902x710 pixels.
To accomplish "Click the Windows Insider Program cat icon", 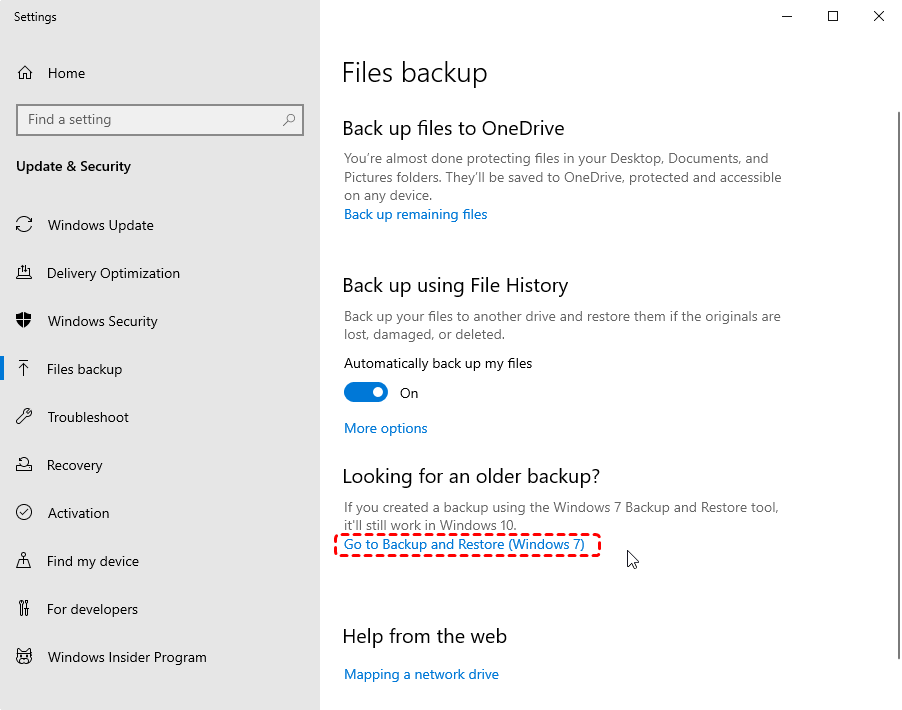I will 24,656.
